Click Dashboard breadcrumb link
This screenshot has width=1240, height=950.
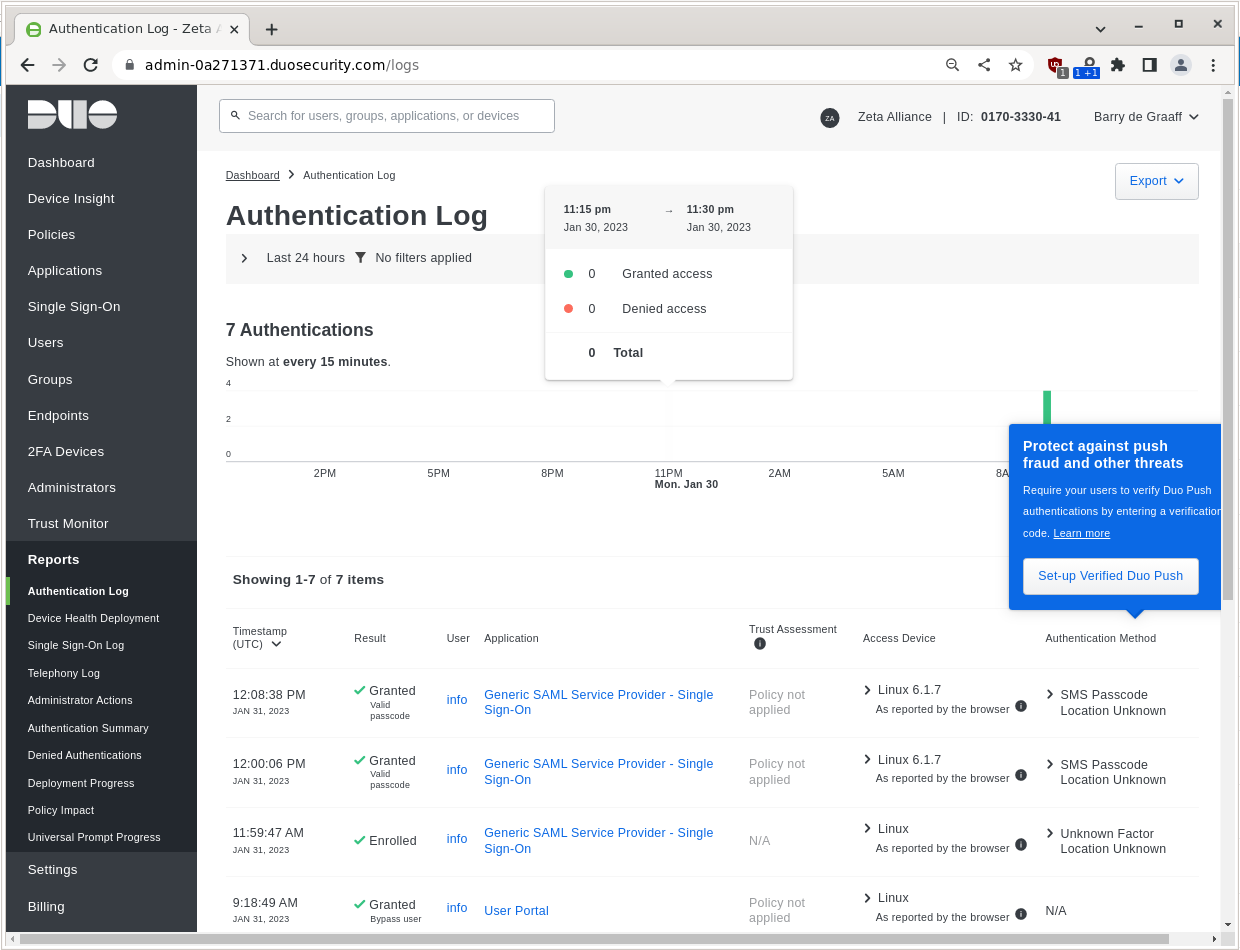253,175
